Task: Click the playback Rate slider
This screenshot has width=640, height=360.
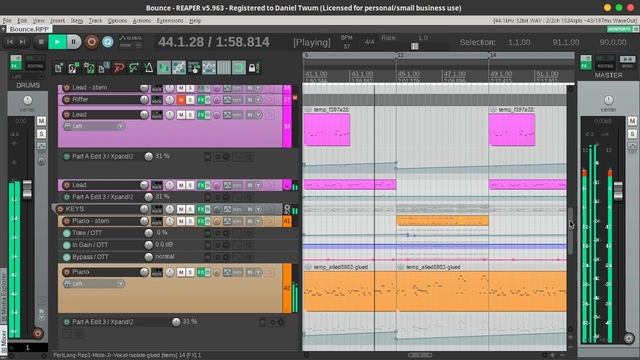Action: 415,47
